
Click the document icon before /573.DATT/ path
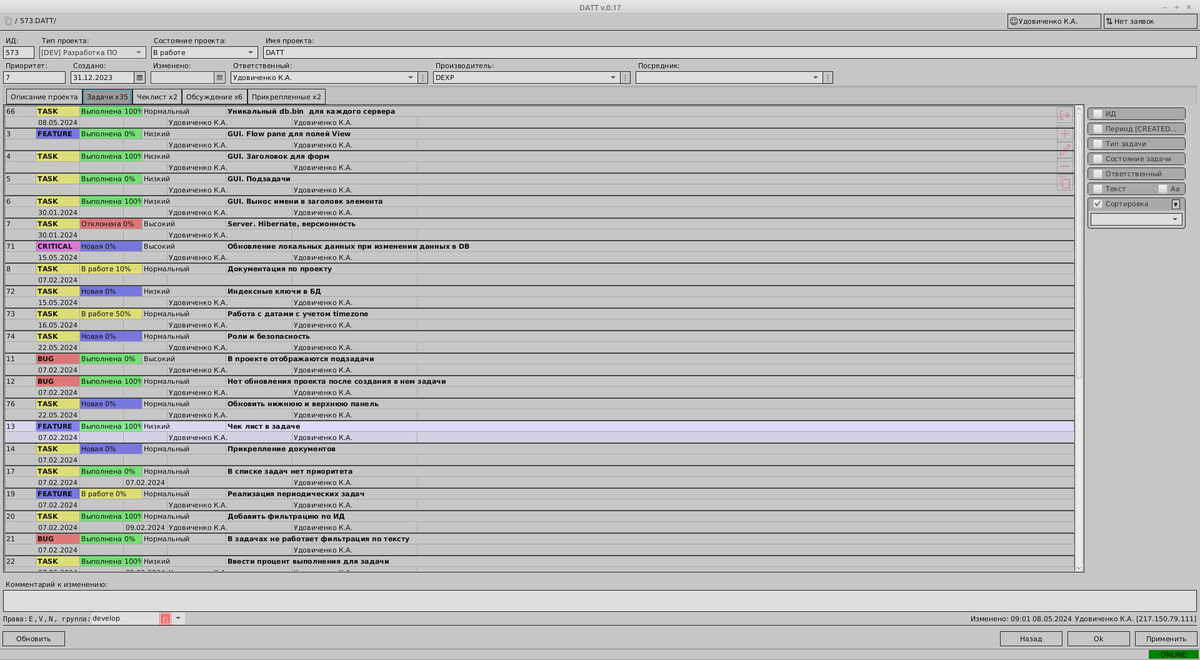click(9, 20)
